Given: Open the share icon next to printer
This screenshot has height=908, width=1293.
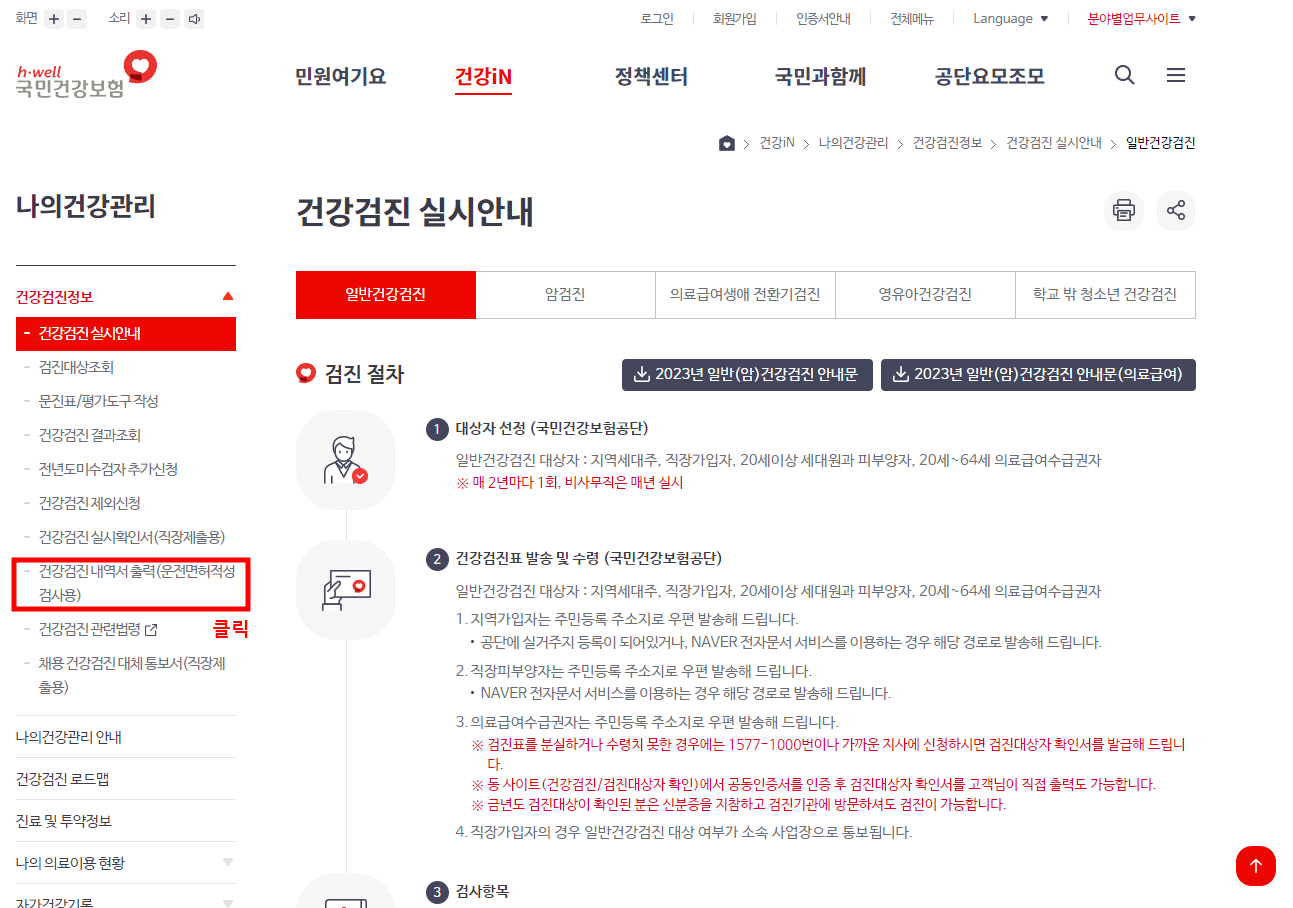Looking at the screenshot, I should click(x=1175, y=211).
